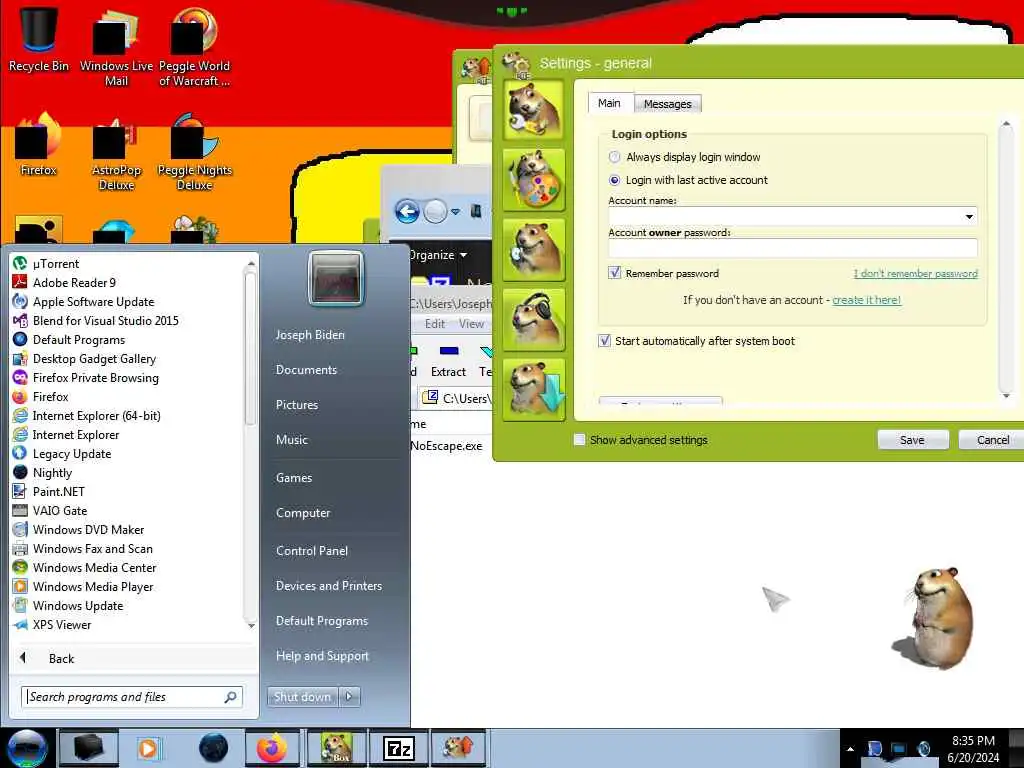Switch to 7-Zip taskbar button
Image resolution: width=1024 pixels, height=768 pixels.
(398, 748)
